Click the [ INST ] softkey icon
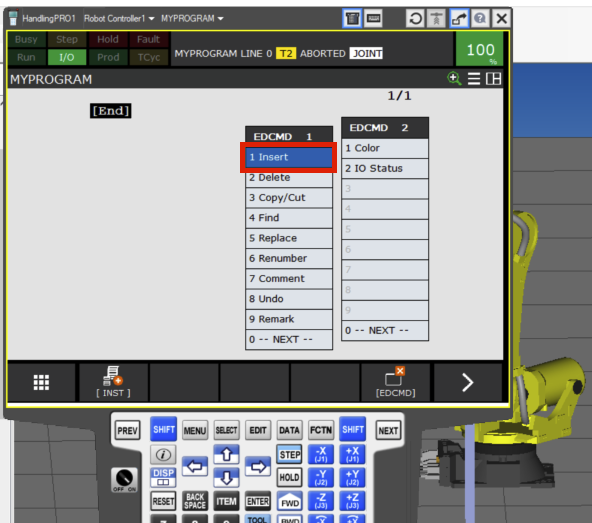Image resolution: width=592 pixels, height=523 pixels. coord(113,381)
